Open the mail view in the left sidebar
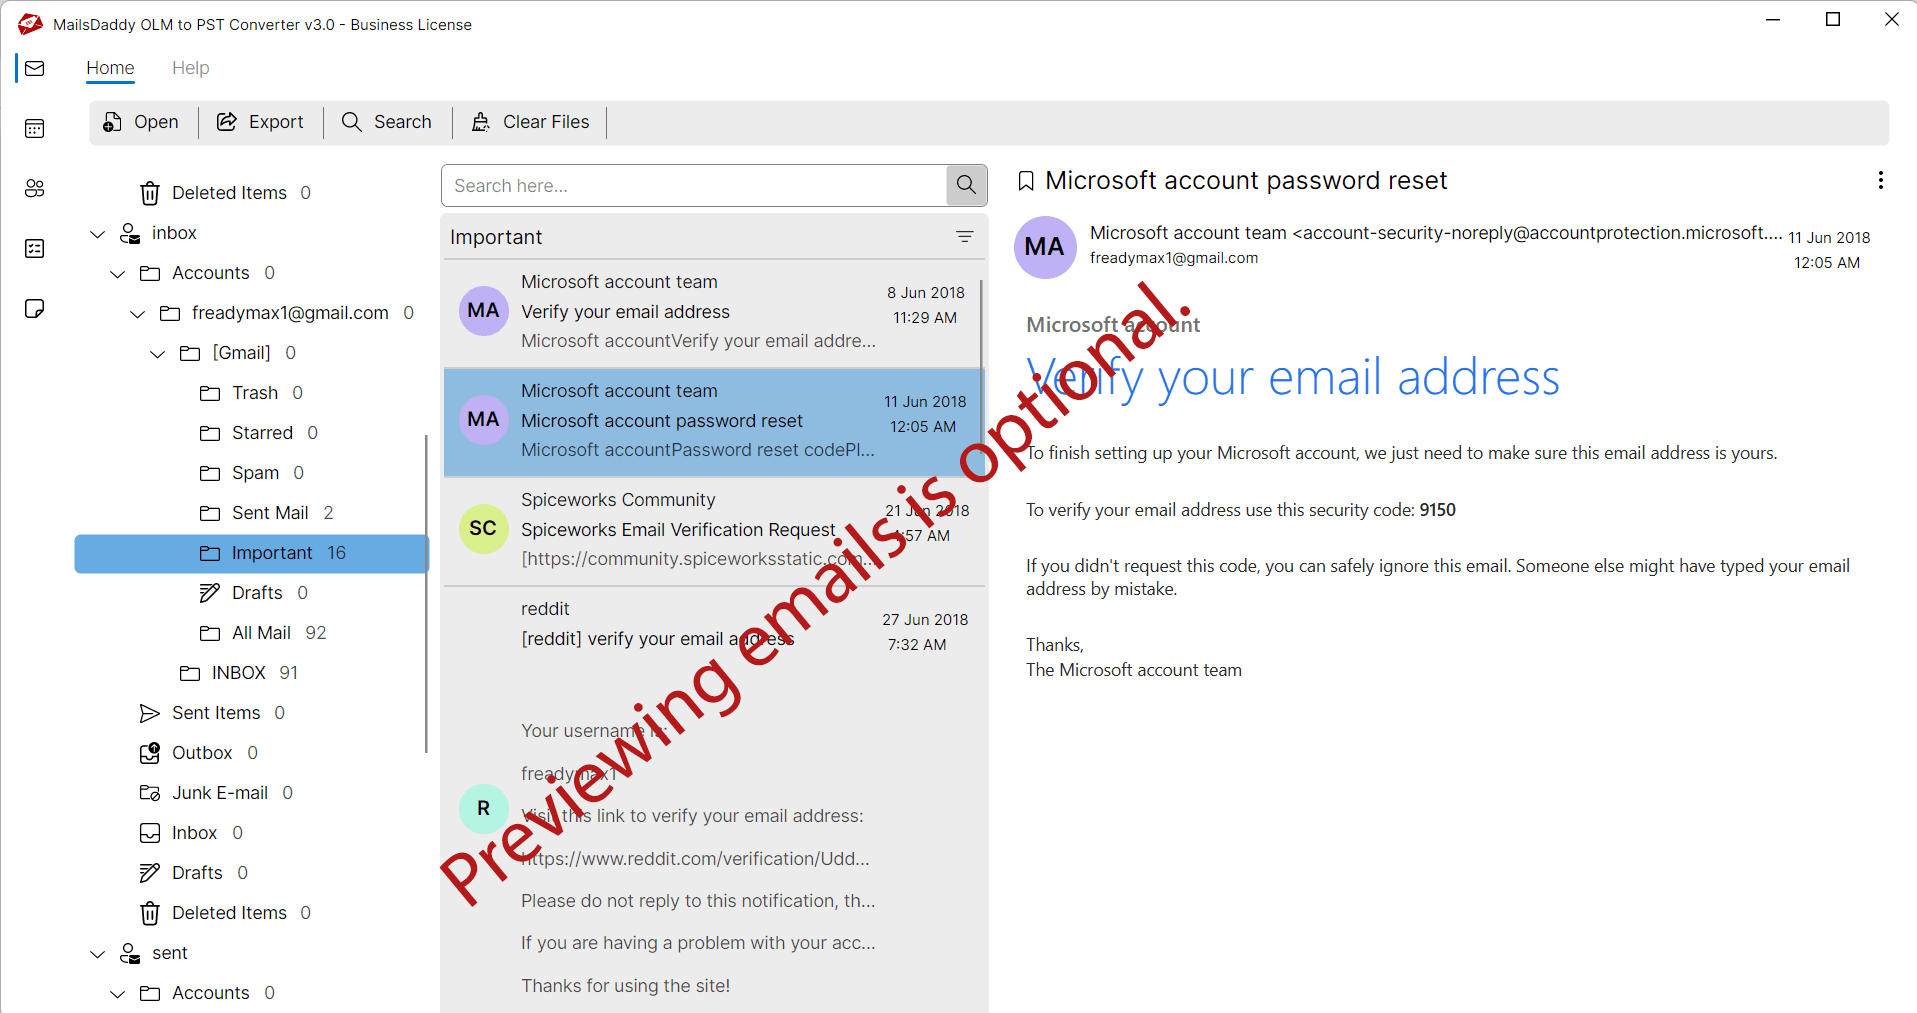Image resolution: width=1917 pixels, height=1013 pixels. pos(35,68)
